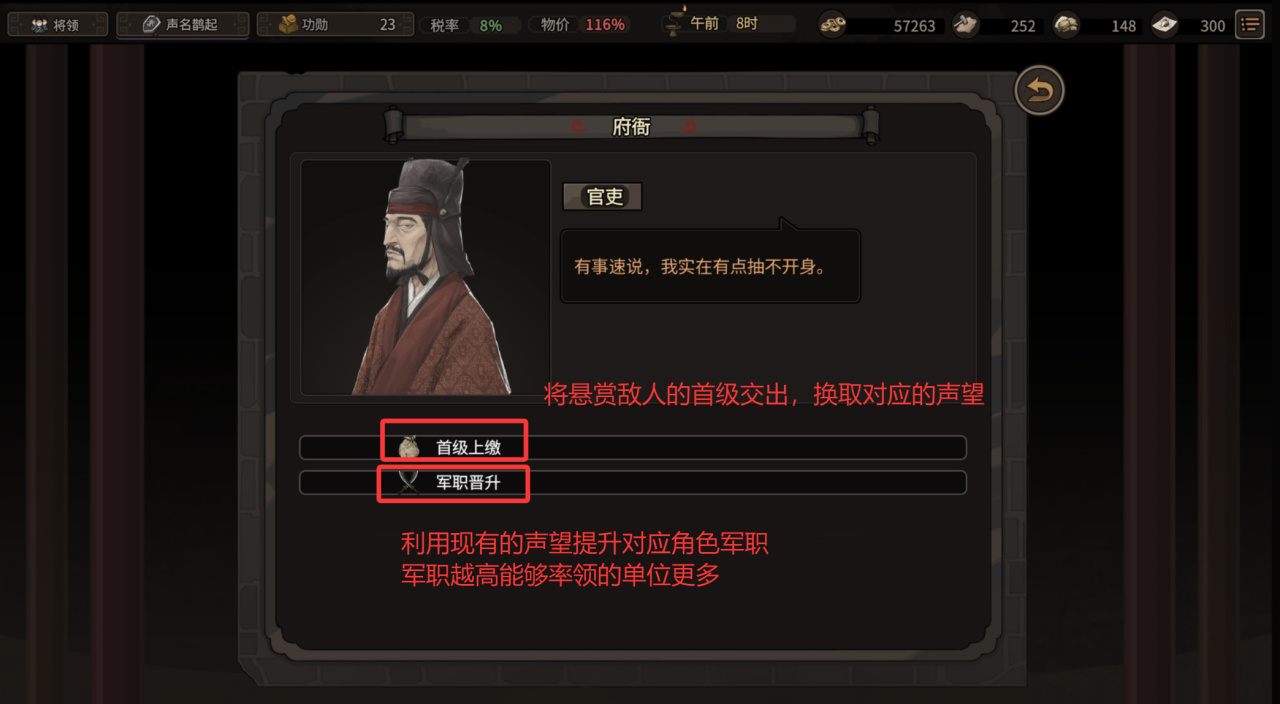Click the crossed swords icon beside 军职晋升
The height and width of the screenshot is (704, 1280).
coord(408,483)
